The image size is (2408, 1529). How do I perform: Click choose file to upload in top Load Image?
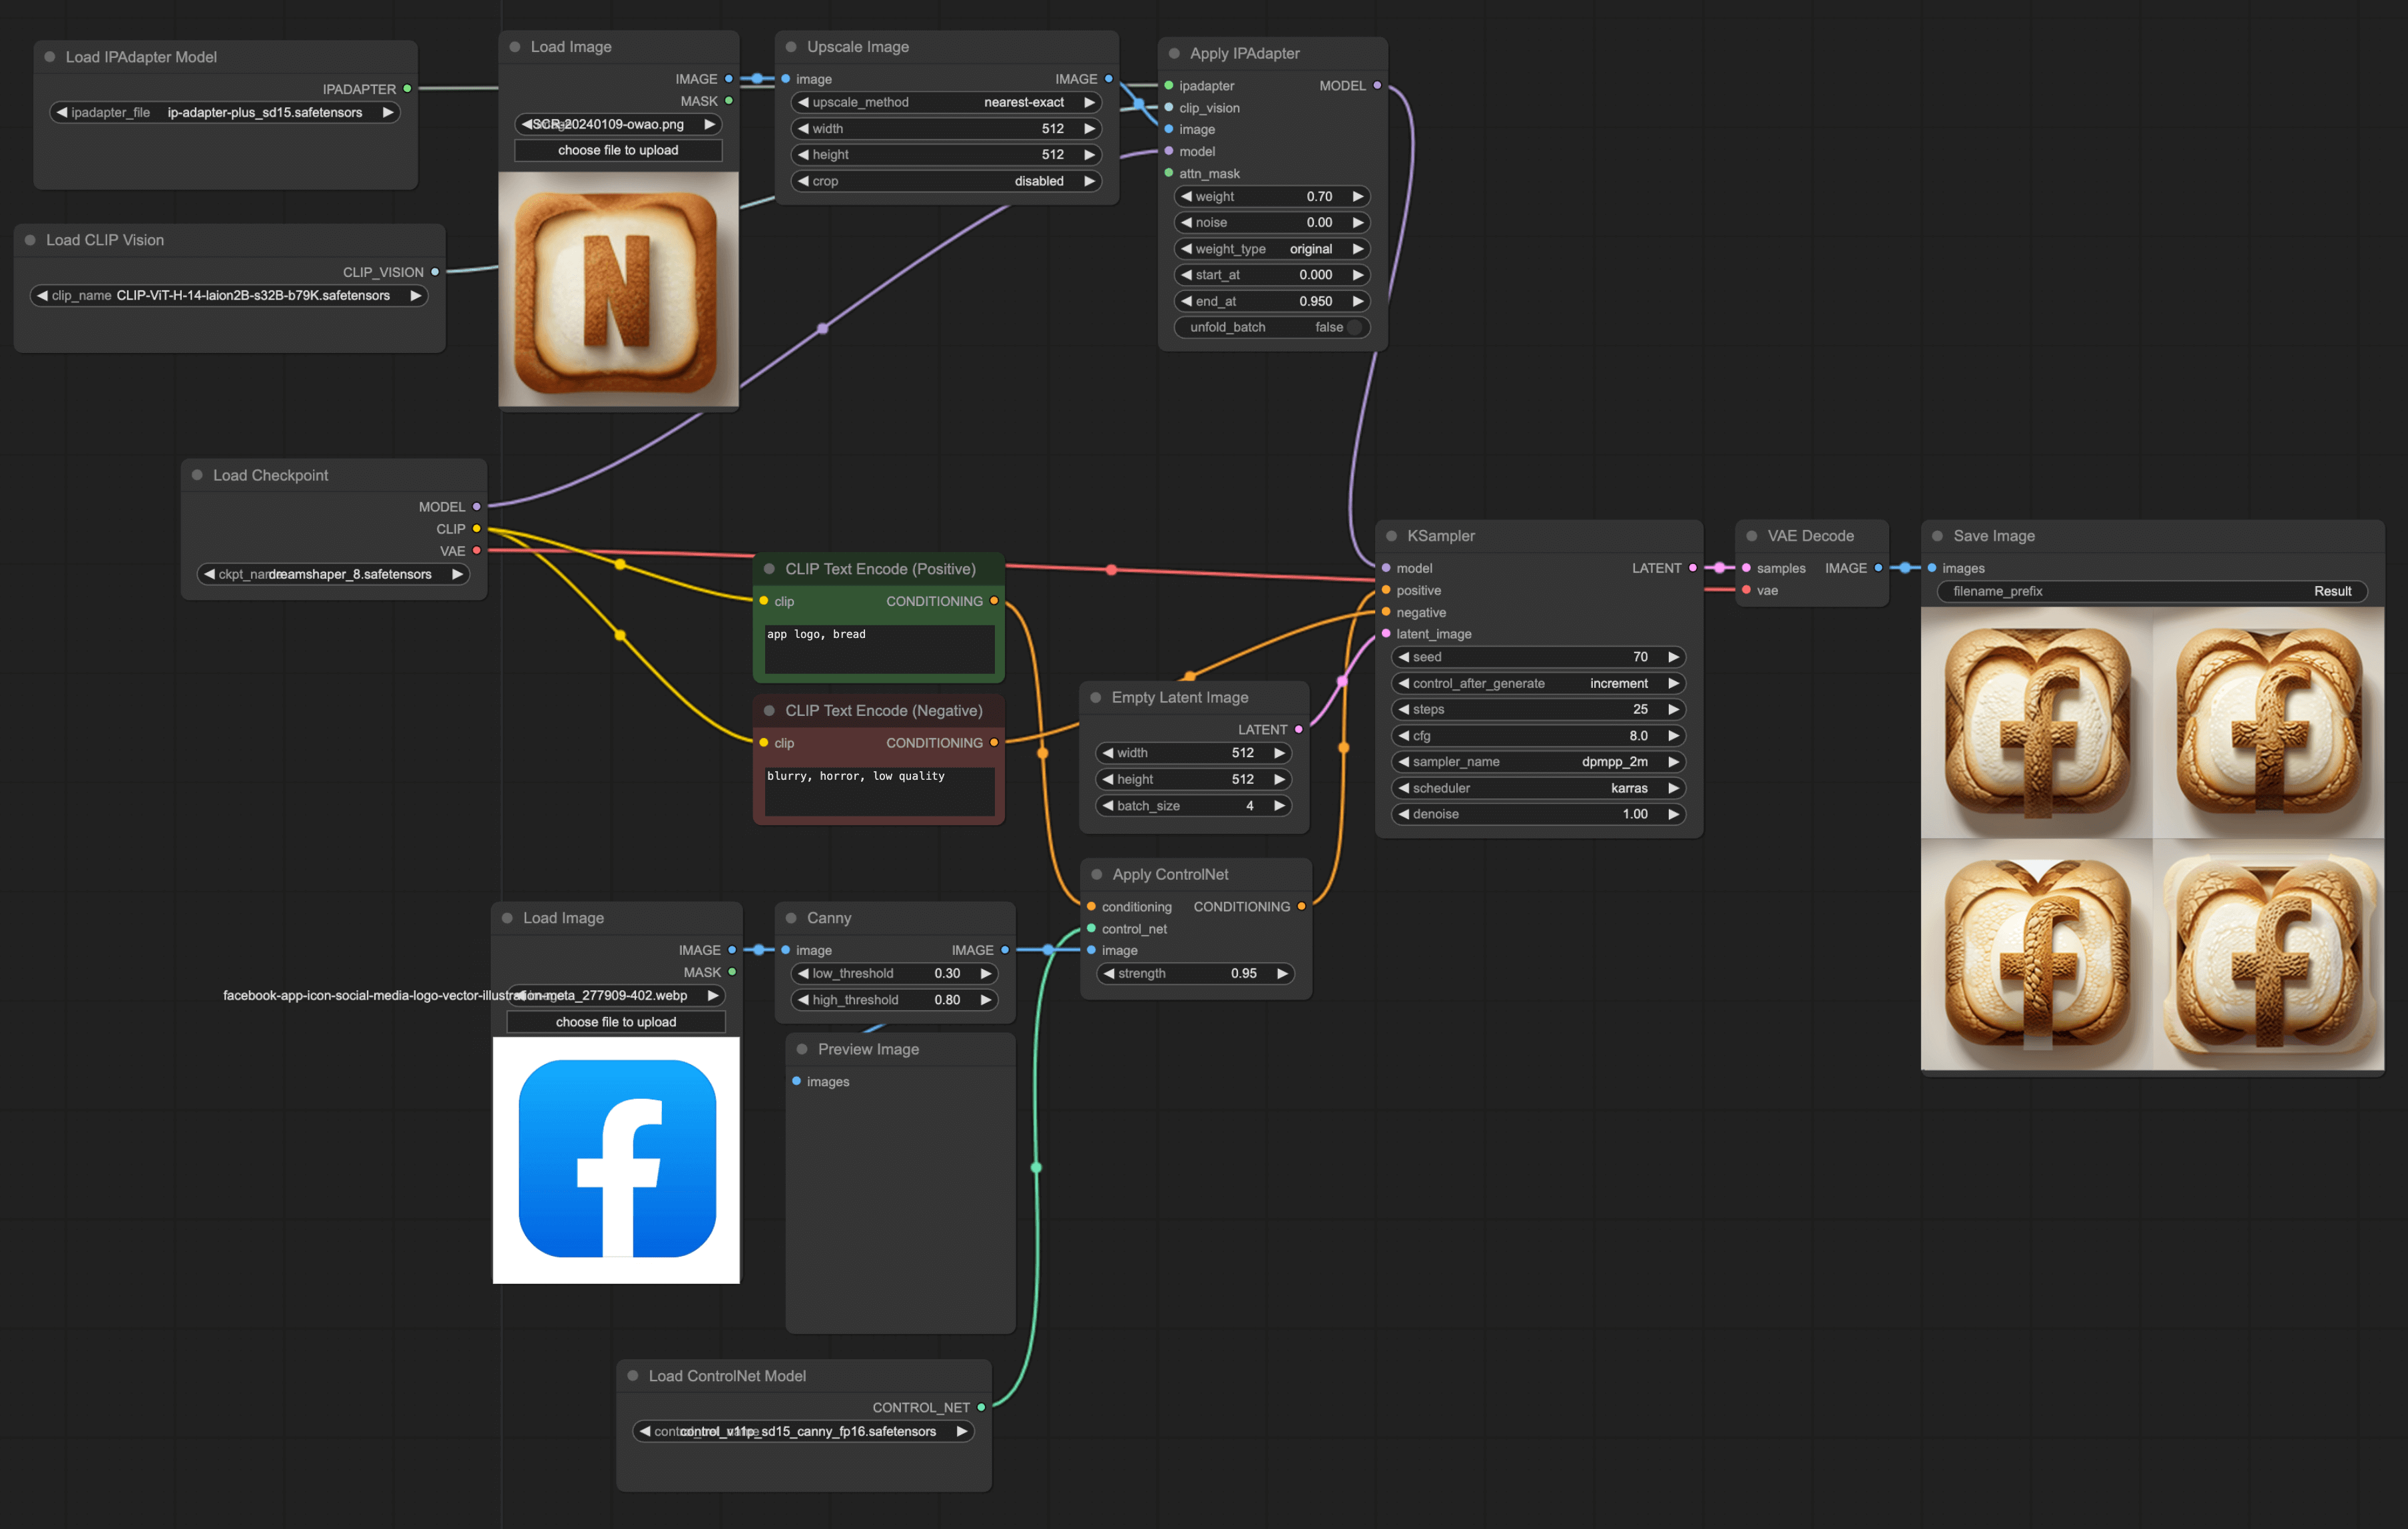click(617, 150)
